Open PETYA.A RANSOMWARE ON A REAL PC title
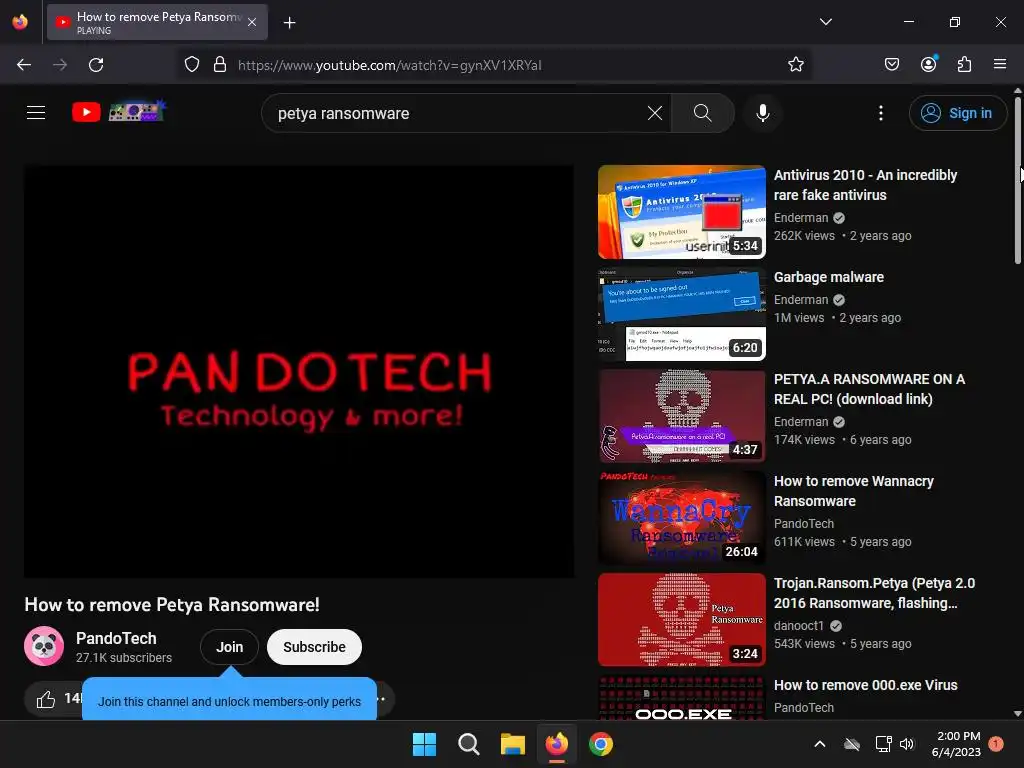1024x768 pixels. (869, 389)
